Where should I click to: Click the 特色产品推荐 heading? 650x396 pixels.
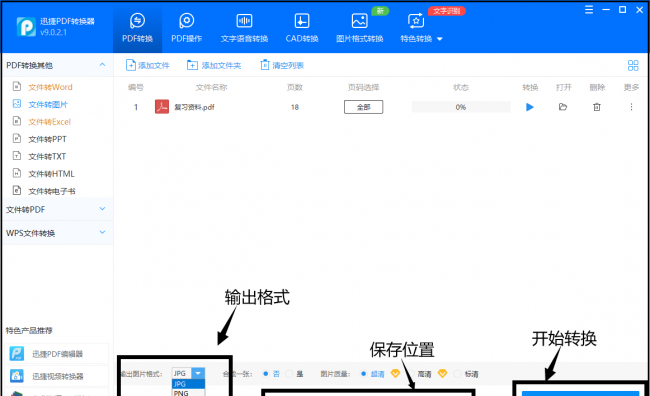[29, 330]
